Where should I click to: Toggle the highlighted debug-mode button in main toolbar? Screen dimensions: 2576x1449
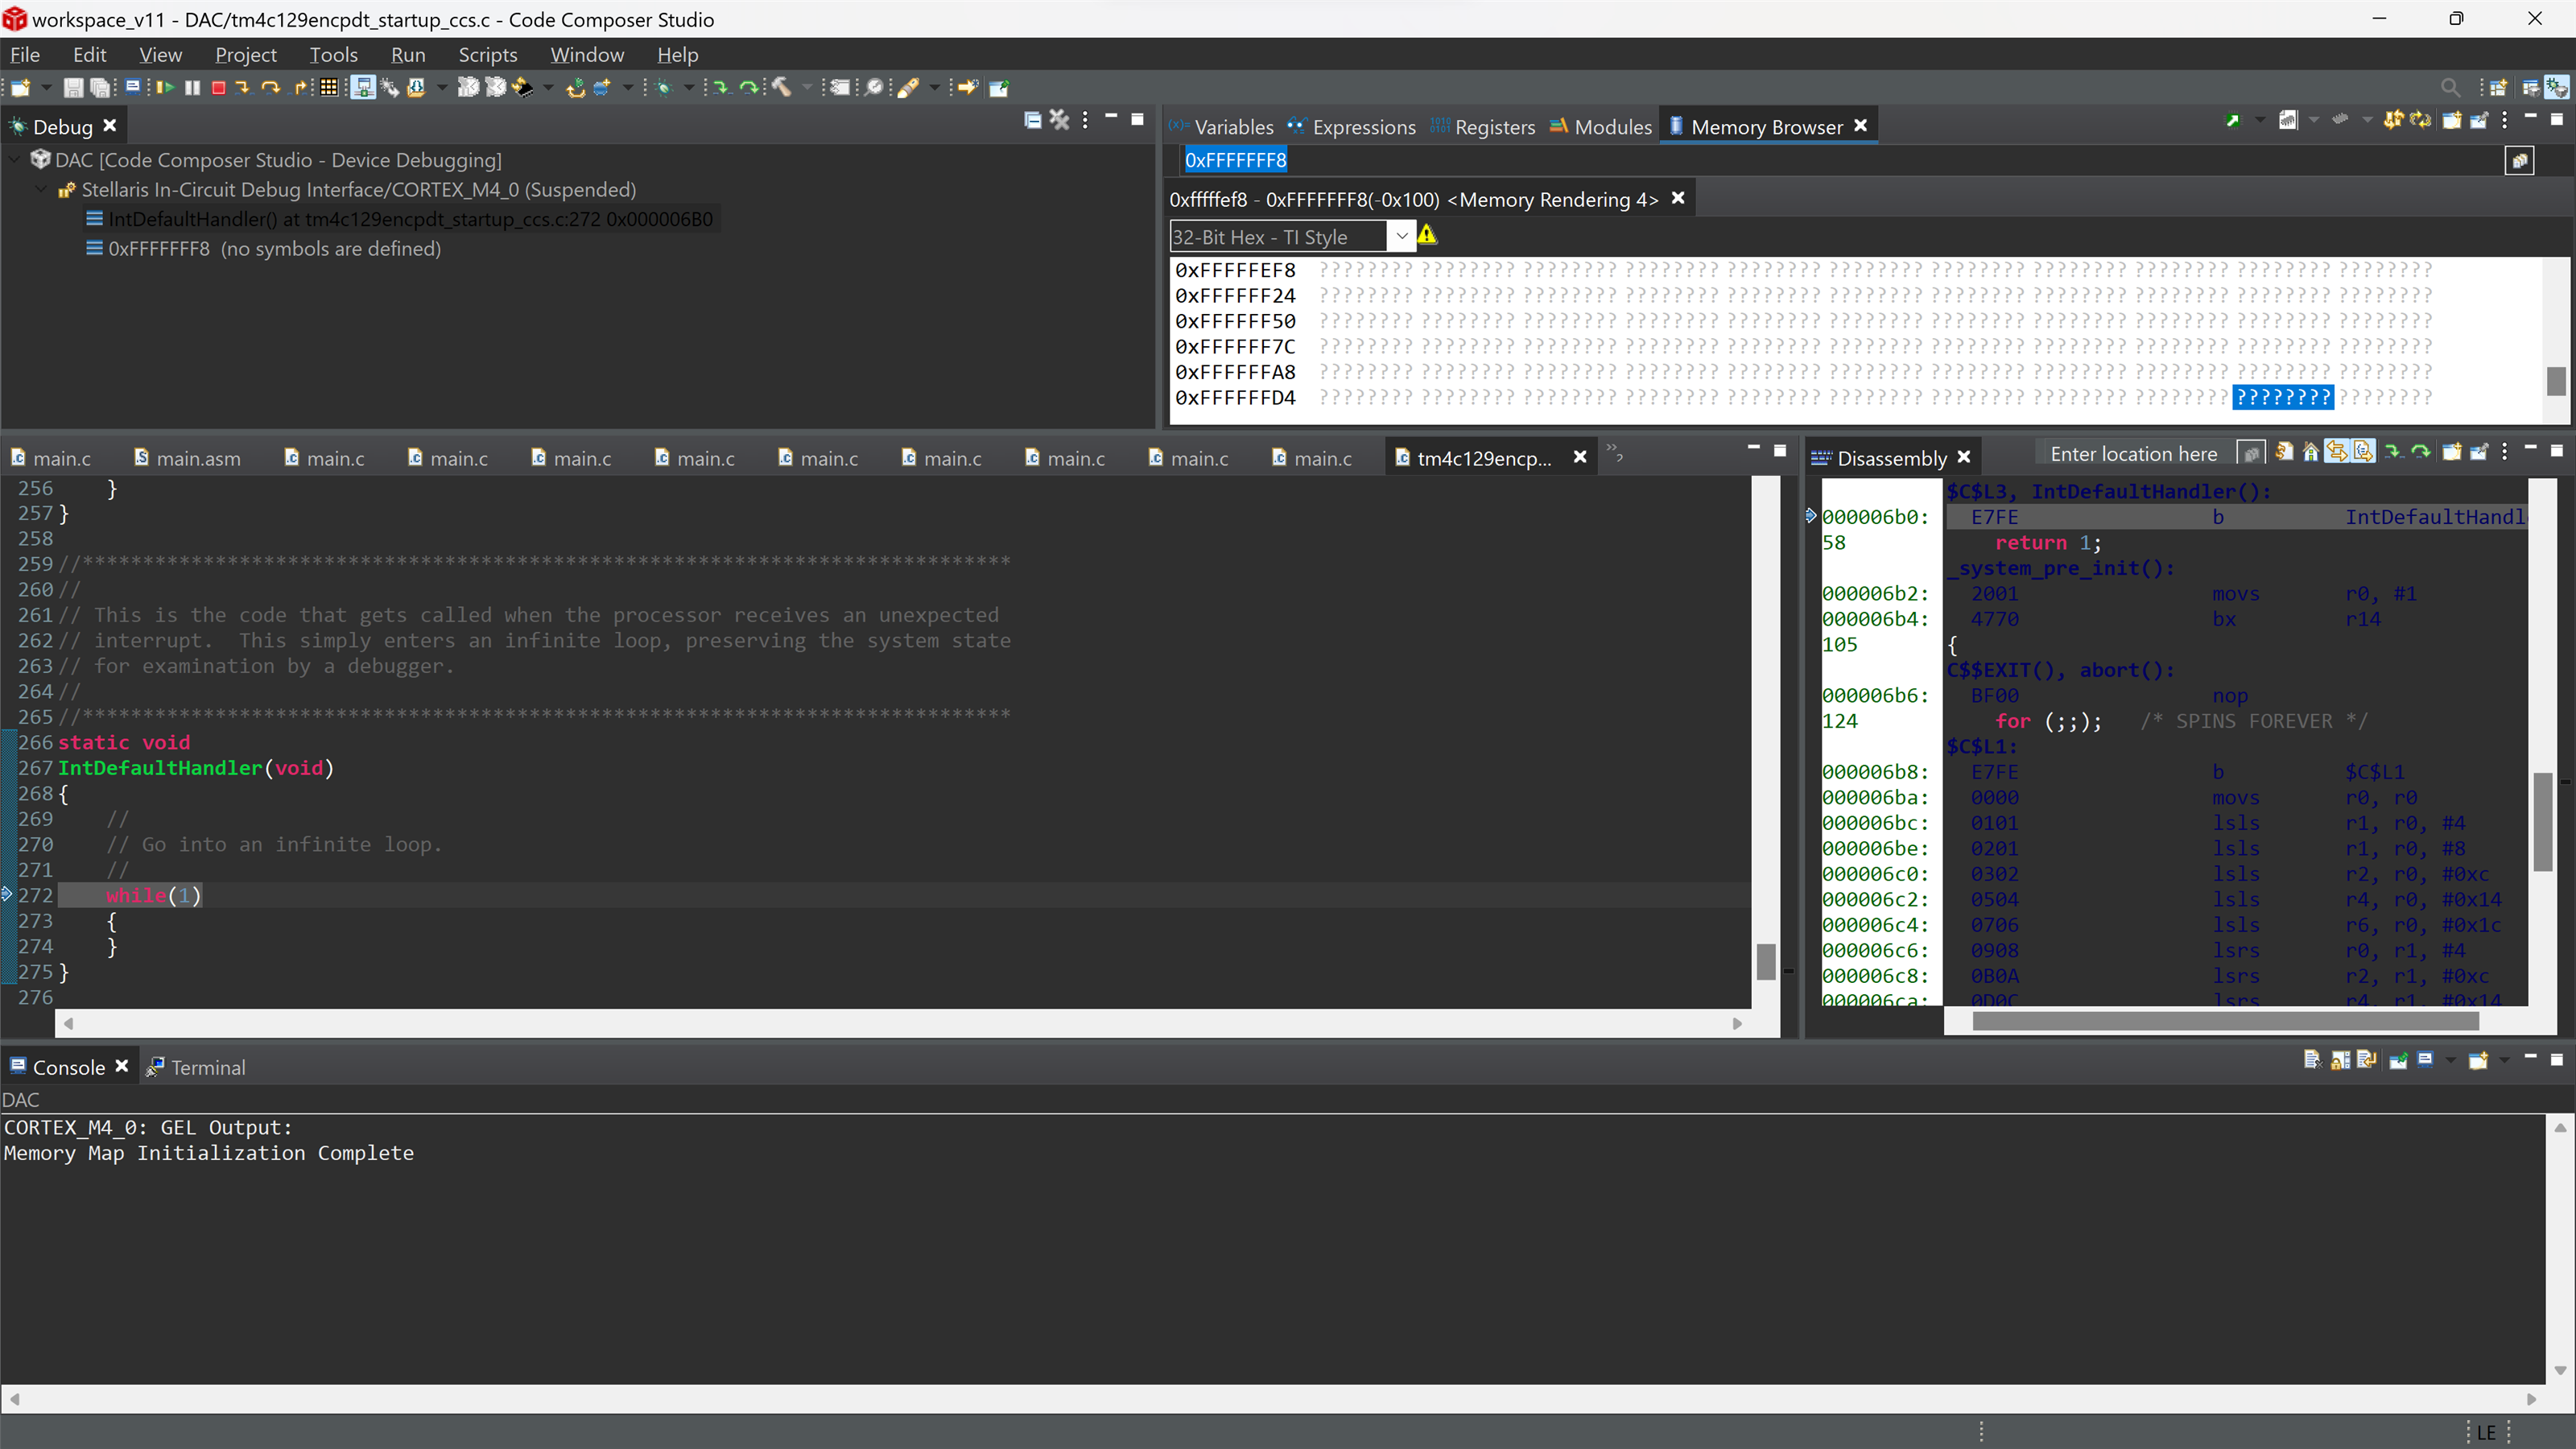pos(363,88)
